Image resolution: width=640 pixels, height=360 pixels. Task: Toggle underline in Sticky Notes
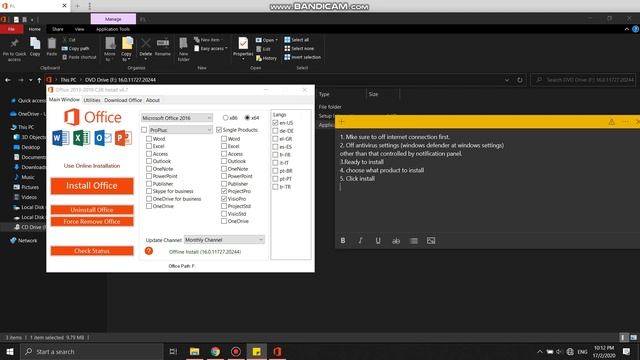378,241
